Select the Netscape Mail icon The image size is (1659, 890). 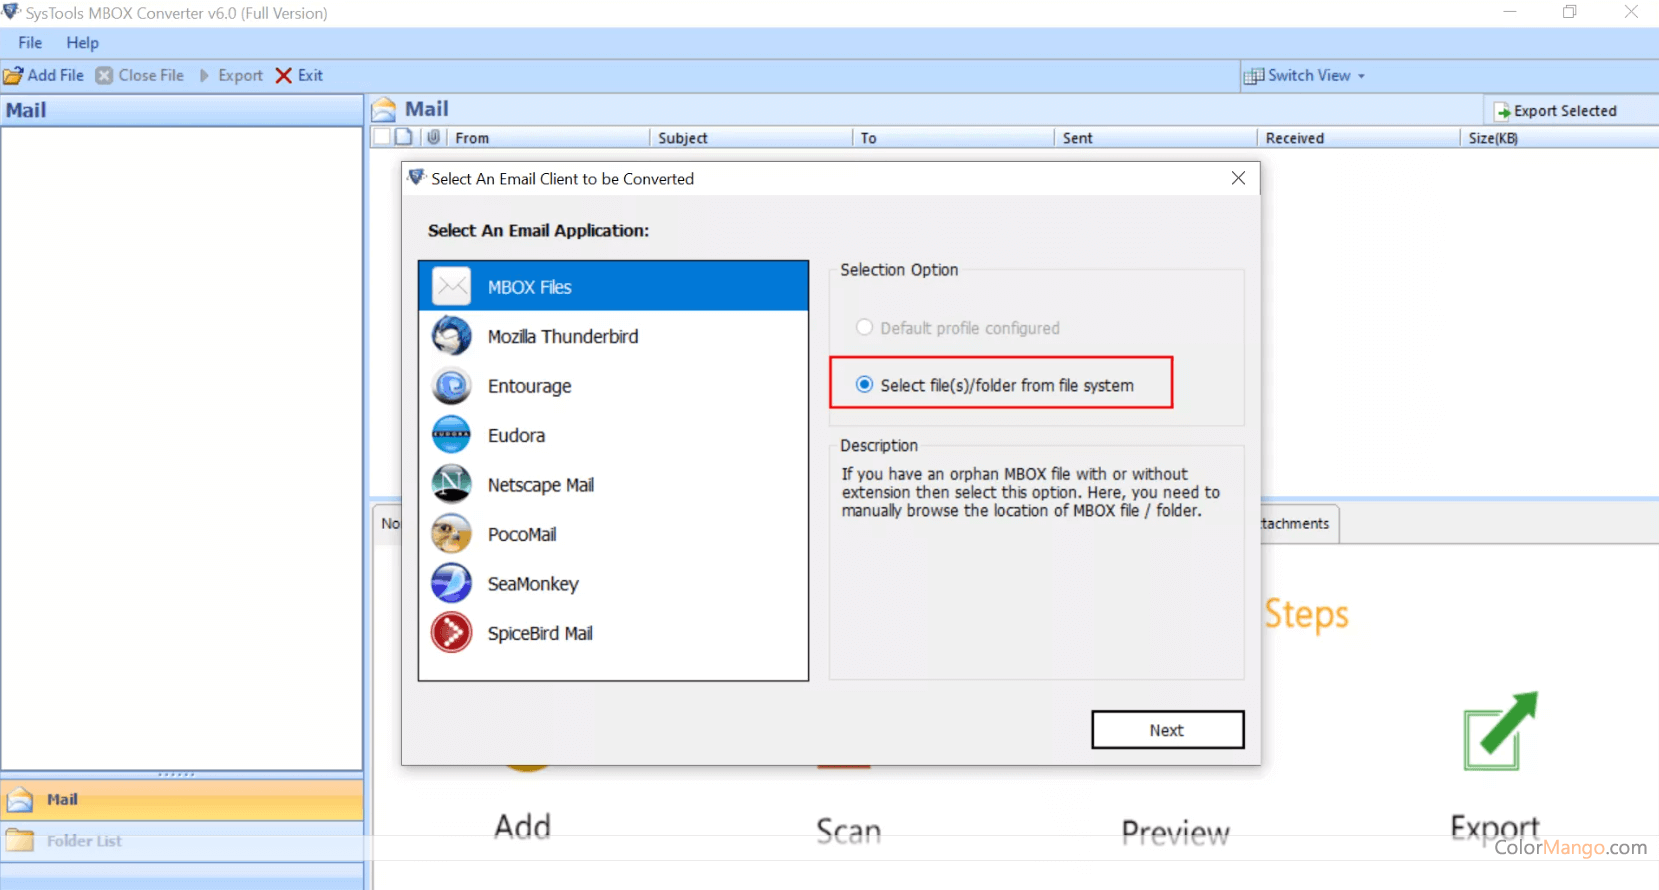point(451,485)
